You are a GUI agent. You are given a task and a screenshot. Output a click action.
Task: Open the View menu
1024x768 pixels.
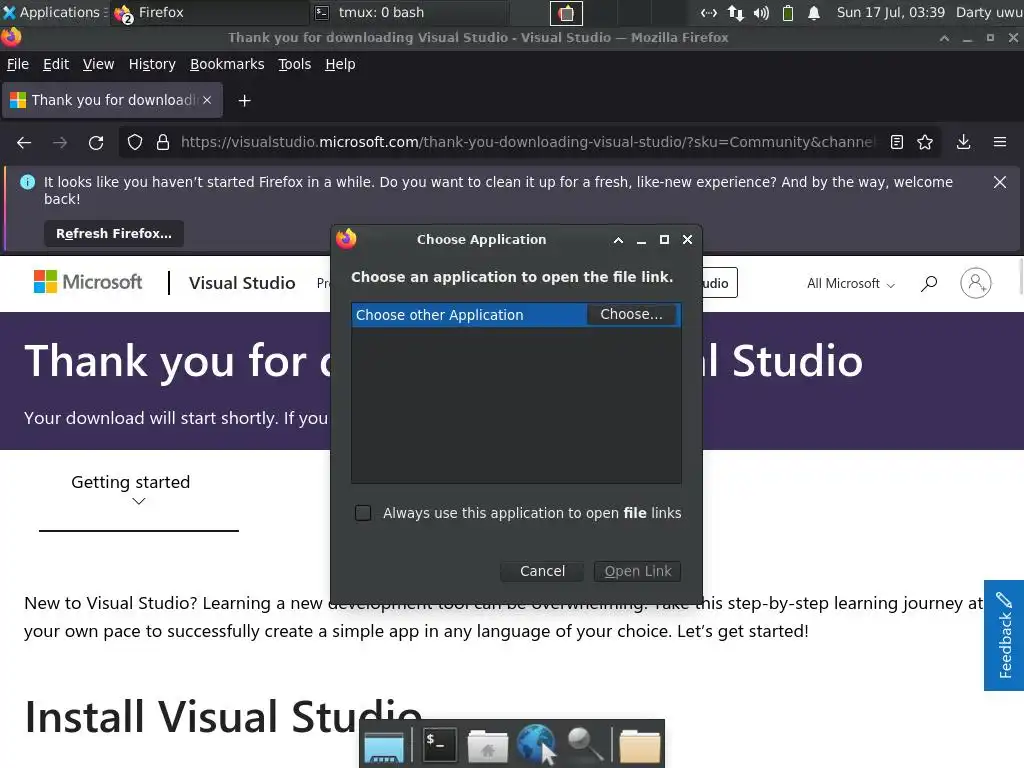(99, 64)
